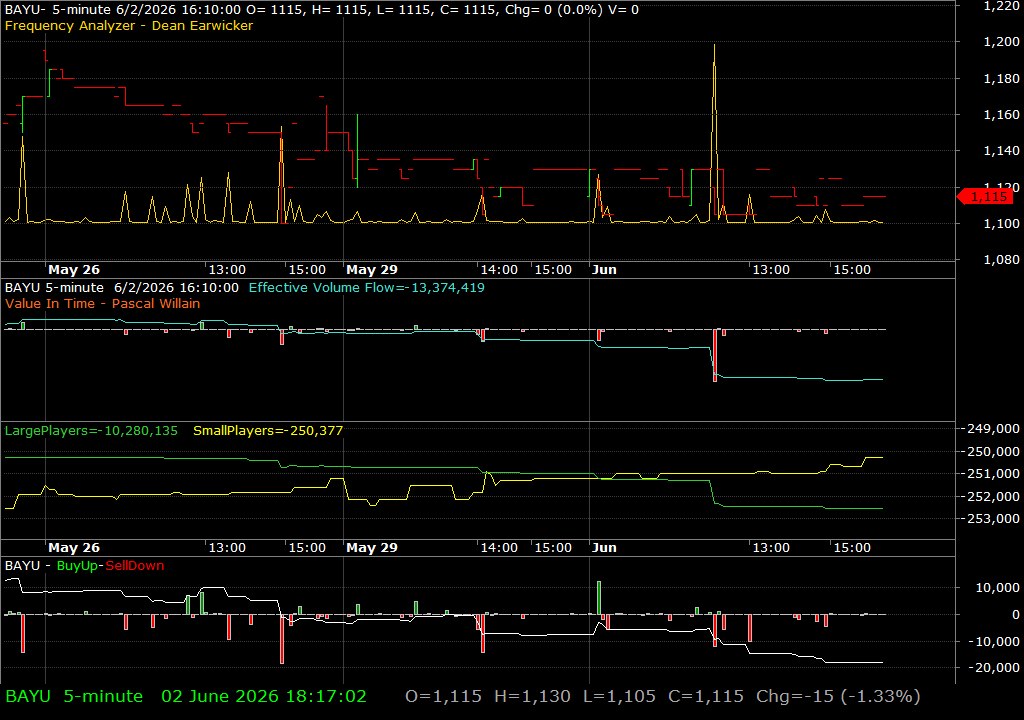Click the -252,000 players axis label
This screenshot has height=720, width=1024.
tap(993, 497)
